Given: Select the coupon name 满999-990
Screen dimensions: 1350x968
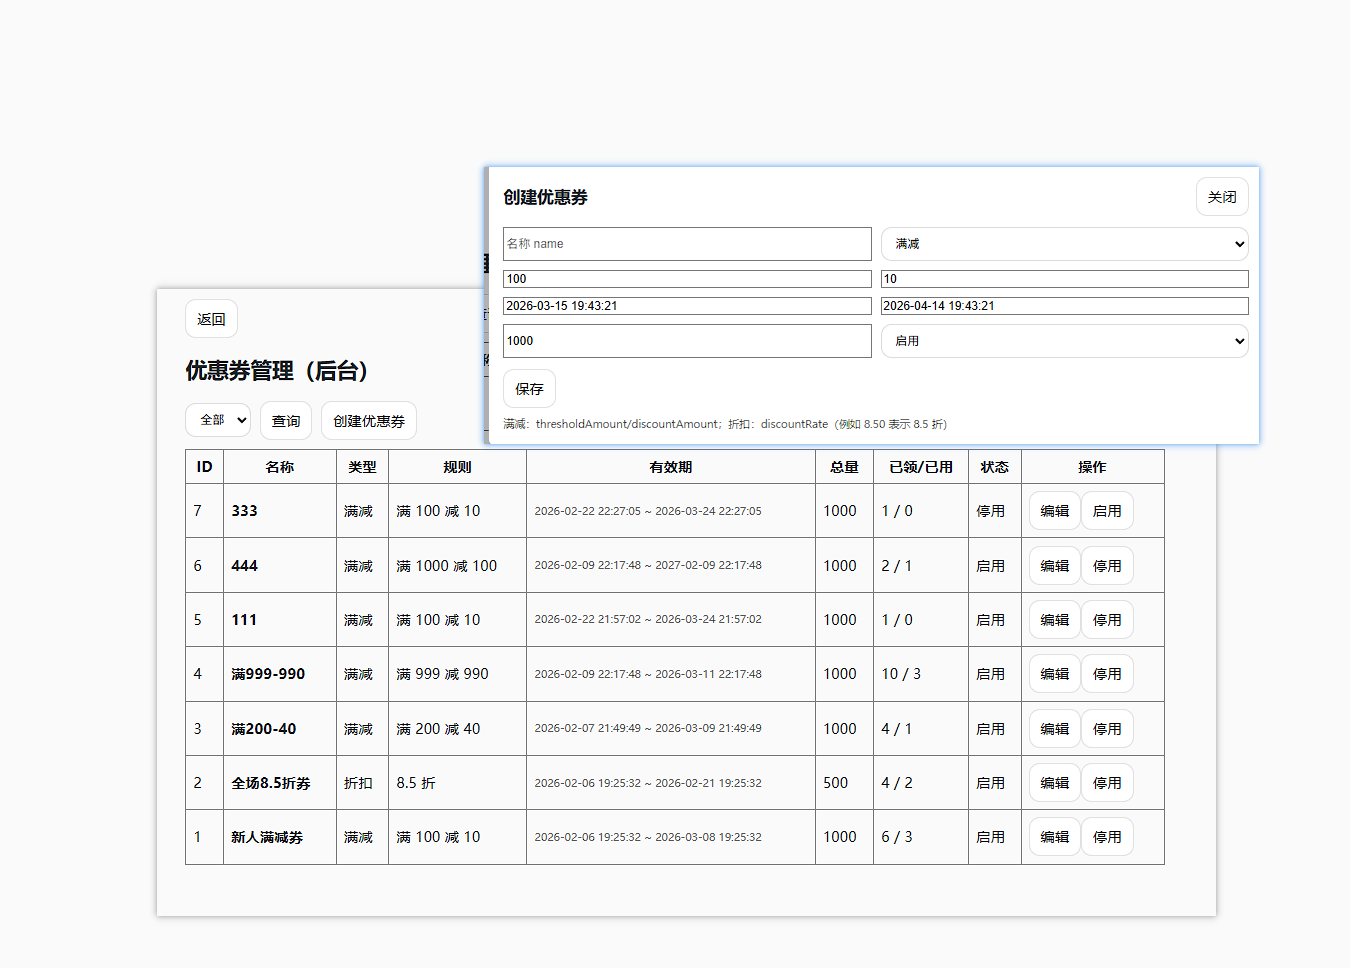Looking at the screenshot, I should [x=268, y=674].
